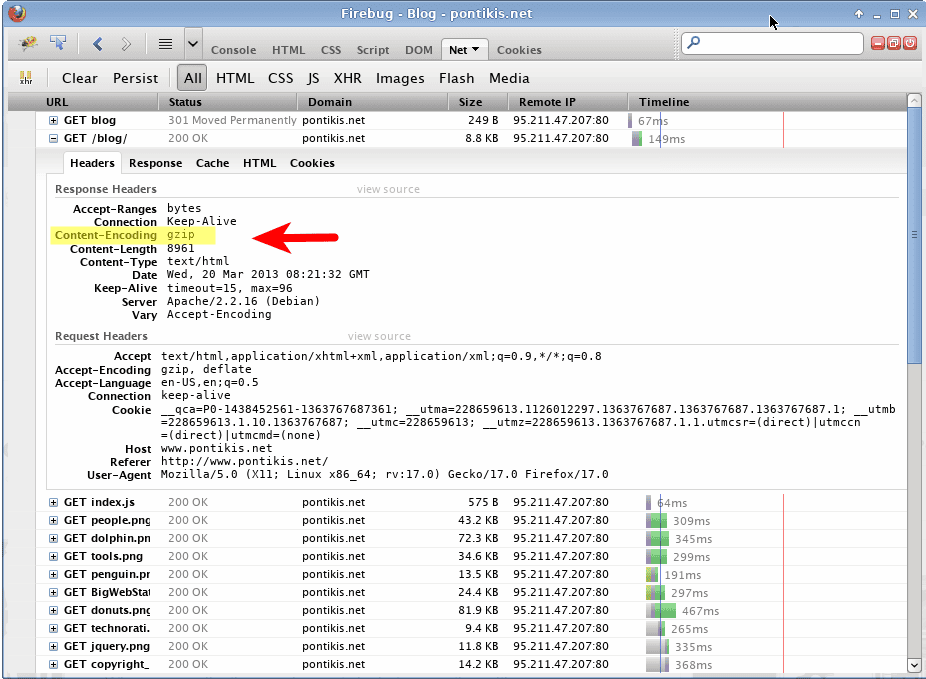Image resolution: width=926 pixels, height=679 pixels.
Task: Filter requests by Media
Action: pos(509,78)
